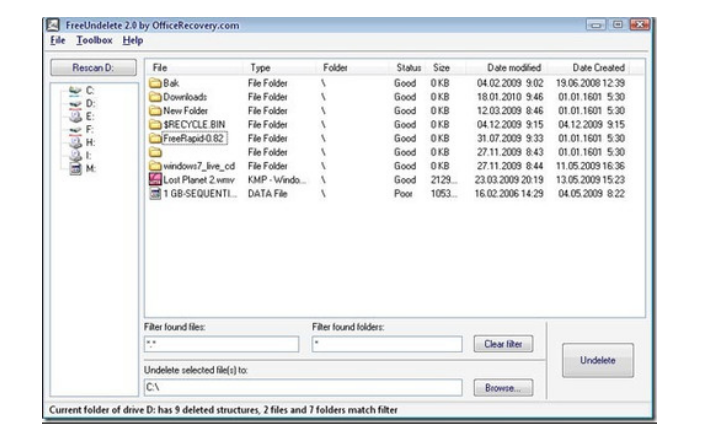Select the Bak folder name
702x442 pixels.
(171, 83)
